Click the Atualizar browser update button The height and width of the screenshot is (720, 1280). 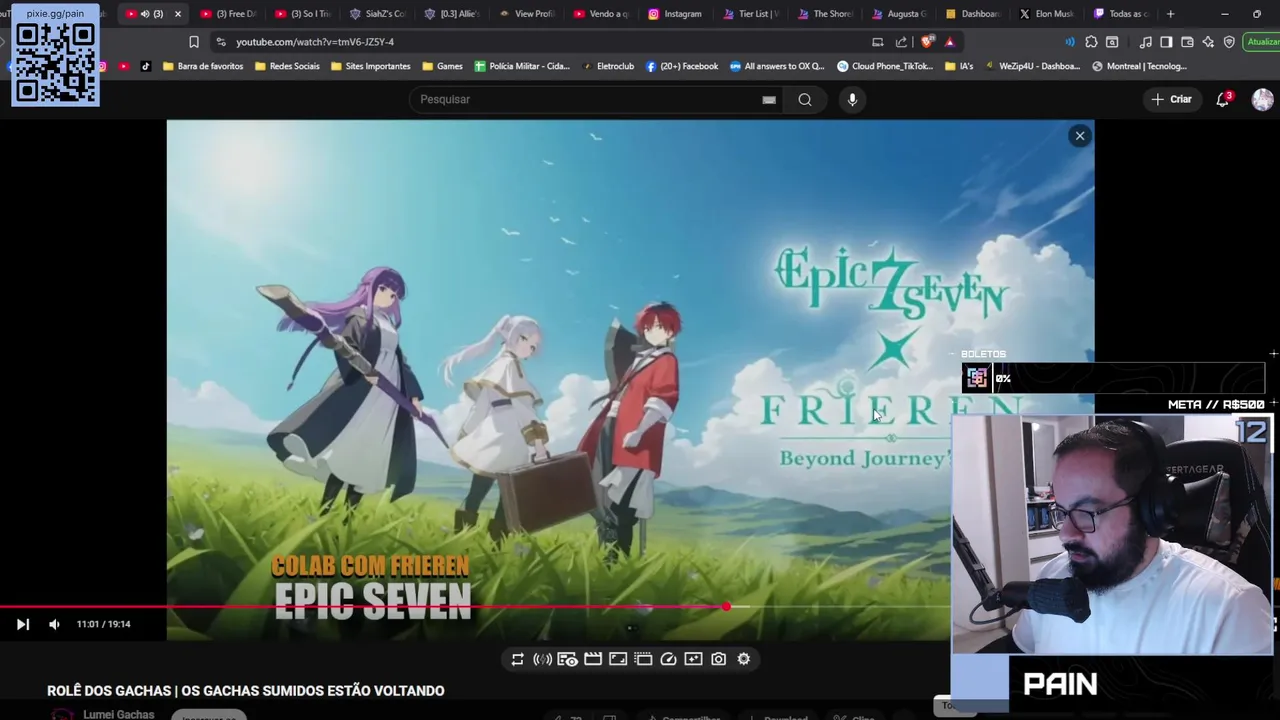[x=1262, y=42]
